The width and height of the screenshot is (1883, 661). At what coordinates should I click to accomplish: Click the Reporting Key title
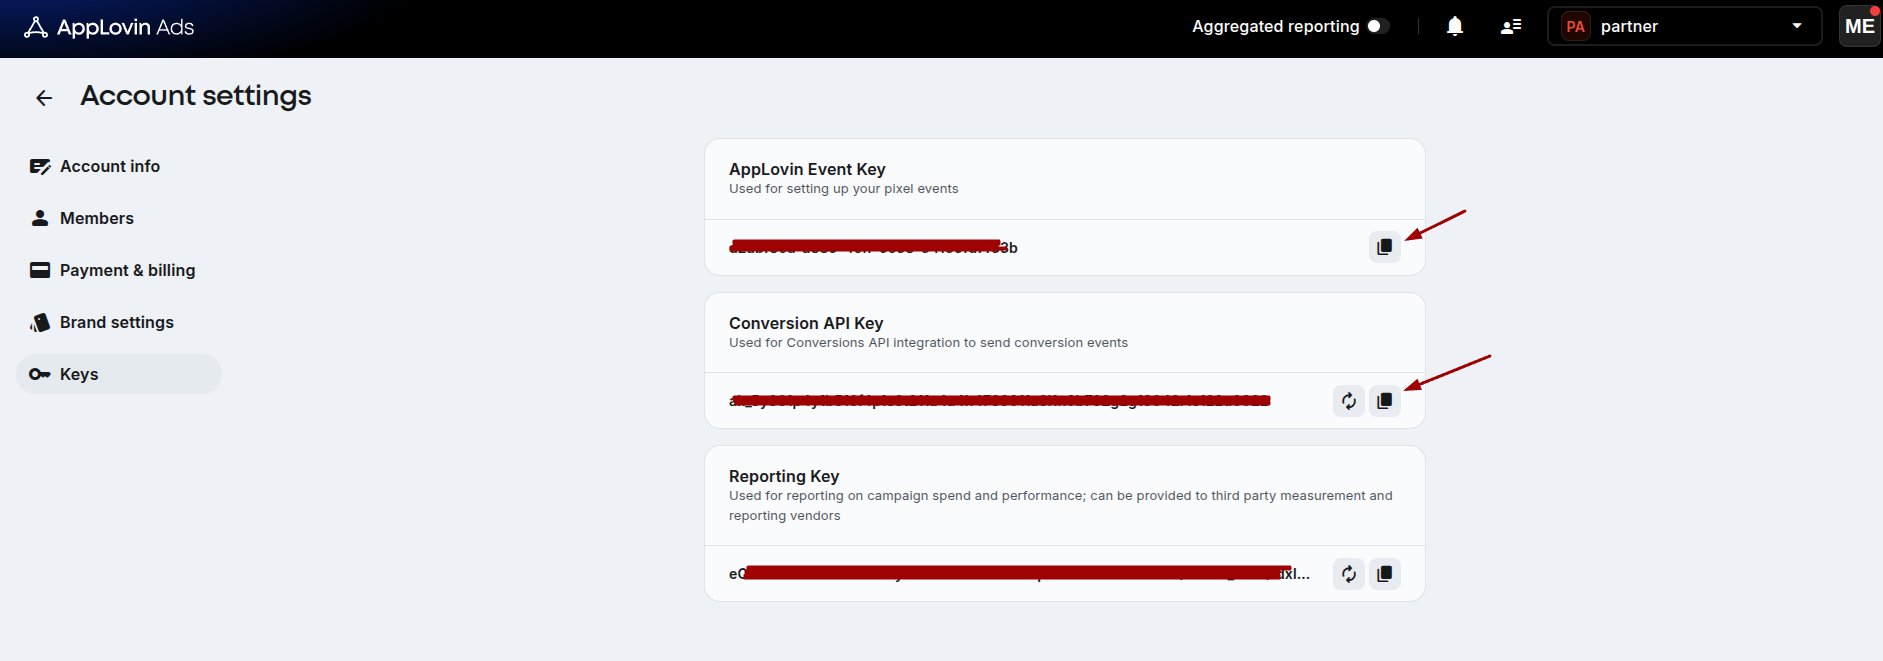coord(784,476)
